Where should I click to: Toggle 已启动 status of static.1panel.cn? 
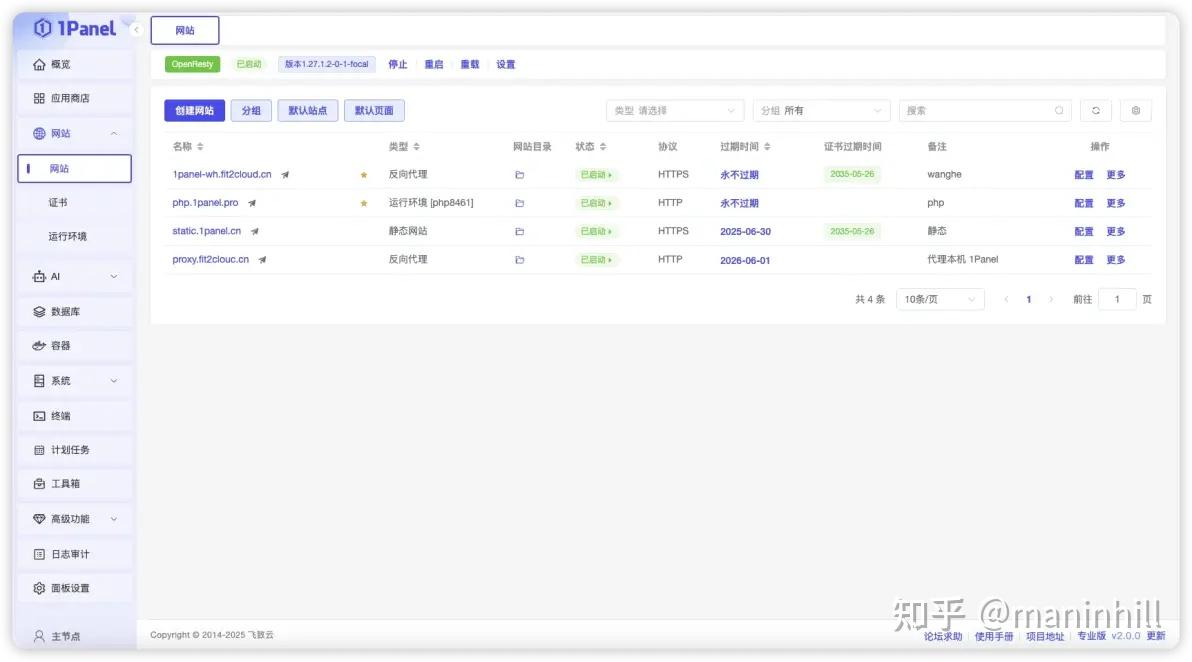596,231
